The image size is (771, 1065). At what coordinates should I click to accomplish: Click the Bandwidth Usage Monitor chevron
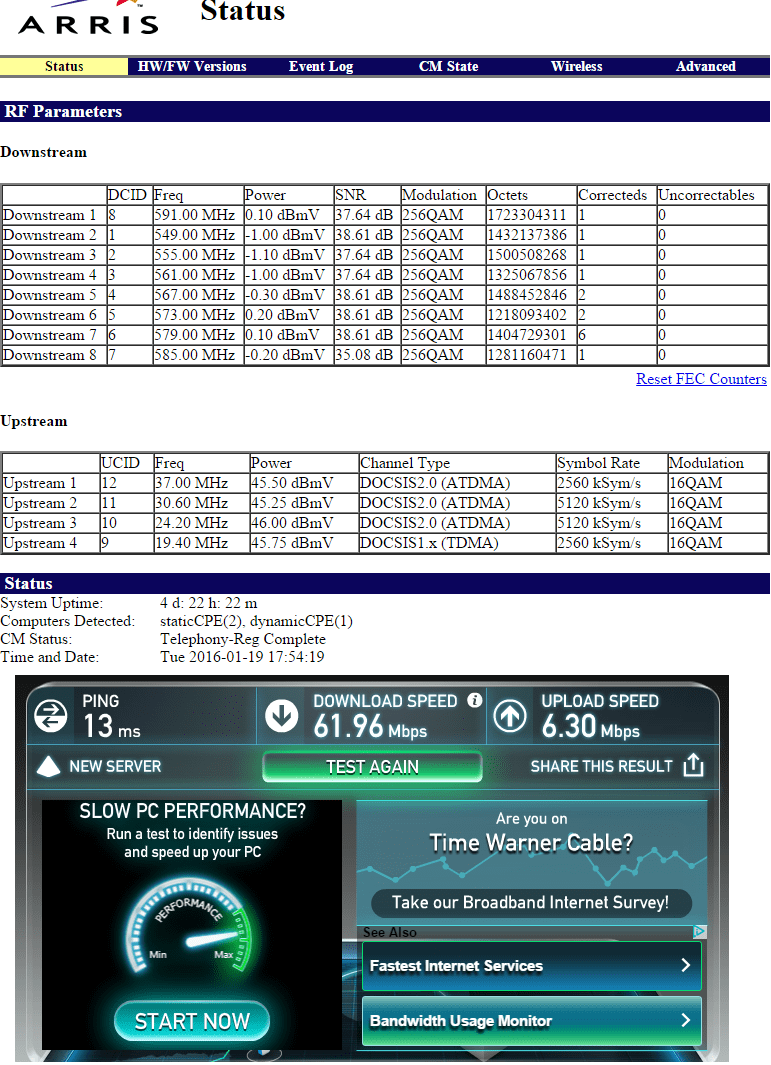pyautogui.click(x=685, y=1020)
